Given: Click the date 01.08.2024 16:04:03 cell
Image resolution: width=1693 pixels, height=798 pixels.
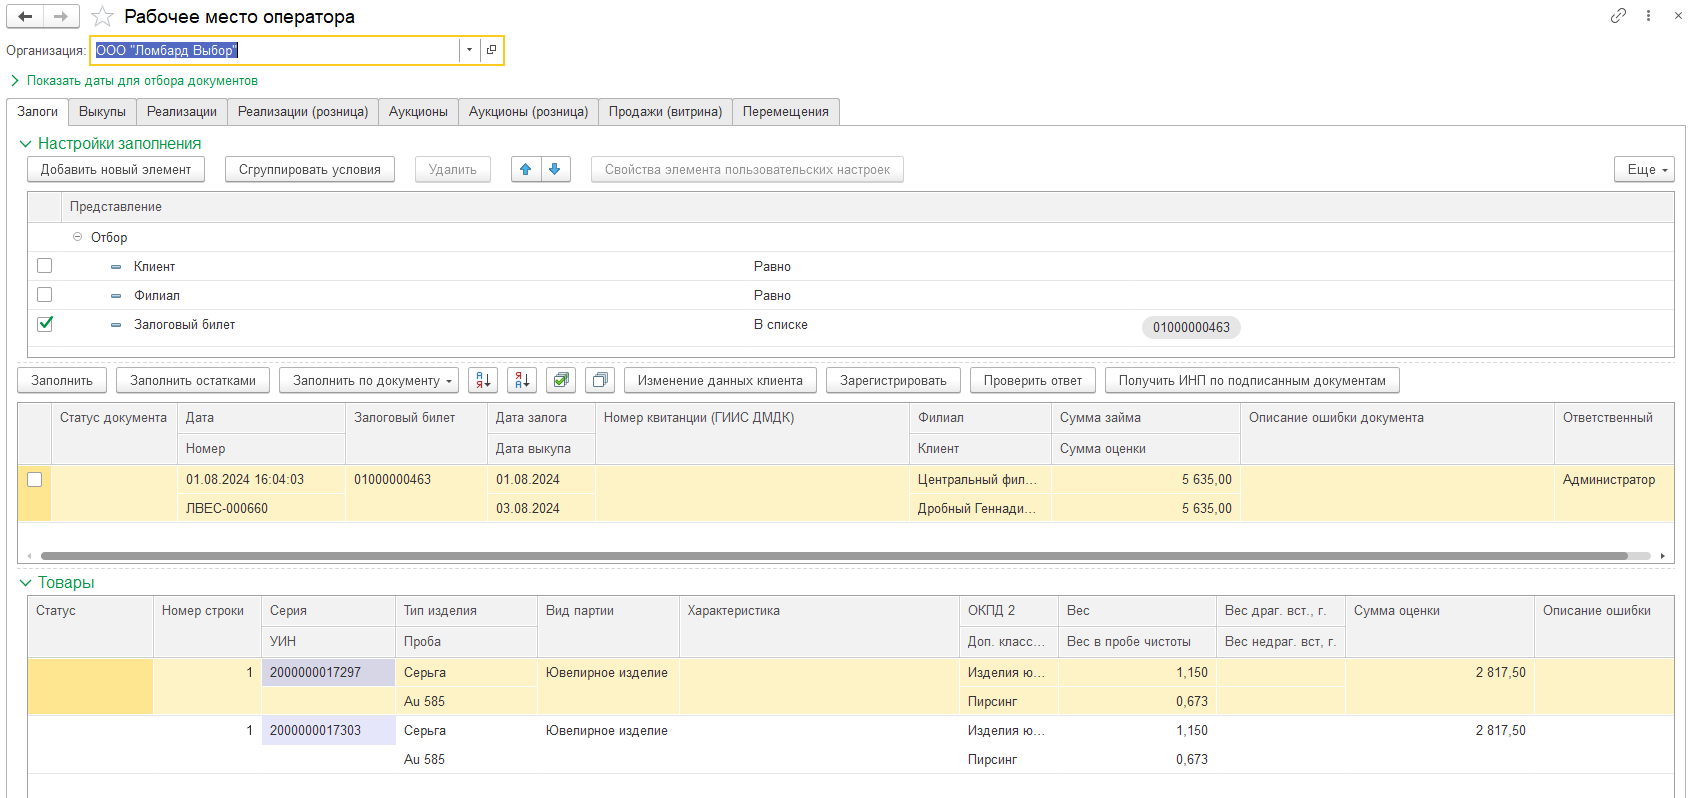Looking at the screenshot, I should pyautogui.click(x=261, y=479).
